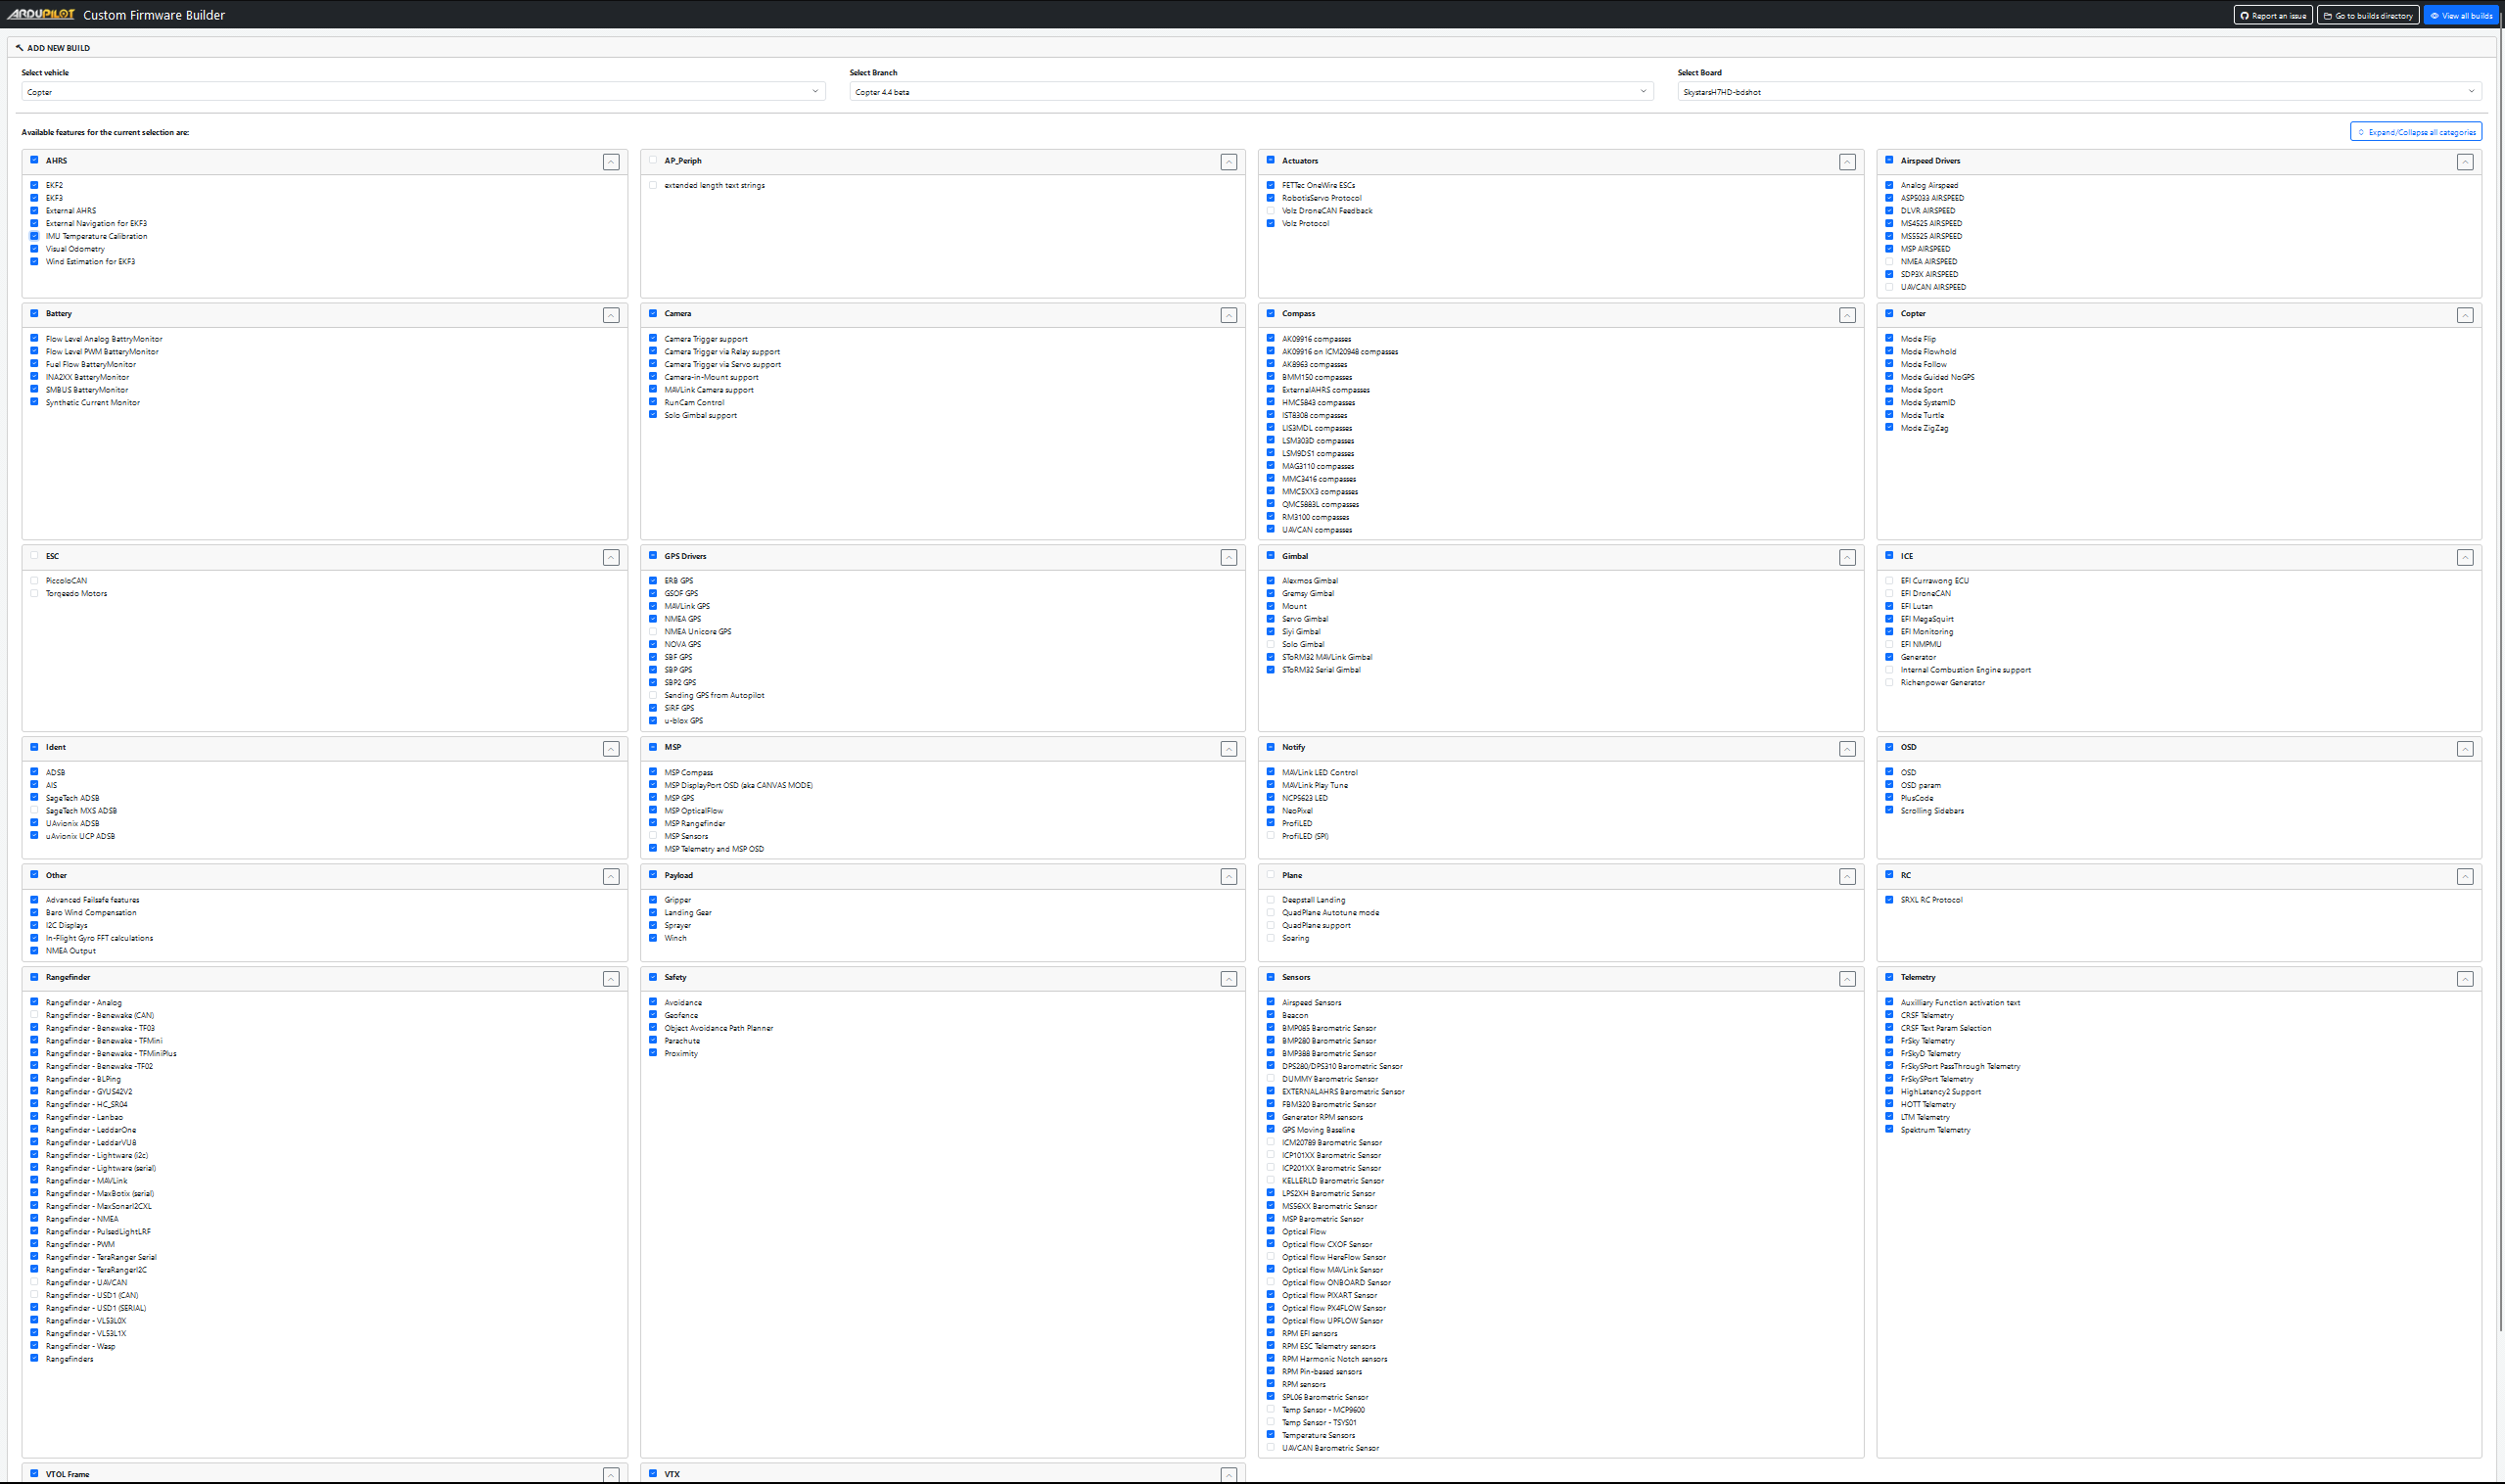
Task: Enable NMEA Unicore GPS checkbox
Action: point(653,632)
